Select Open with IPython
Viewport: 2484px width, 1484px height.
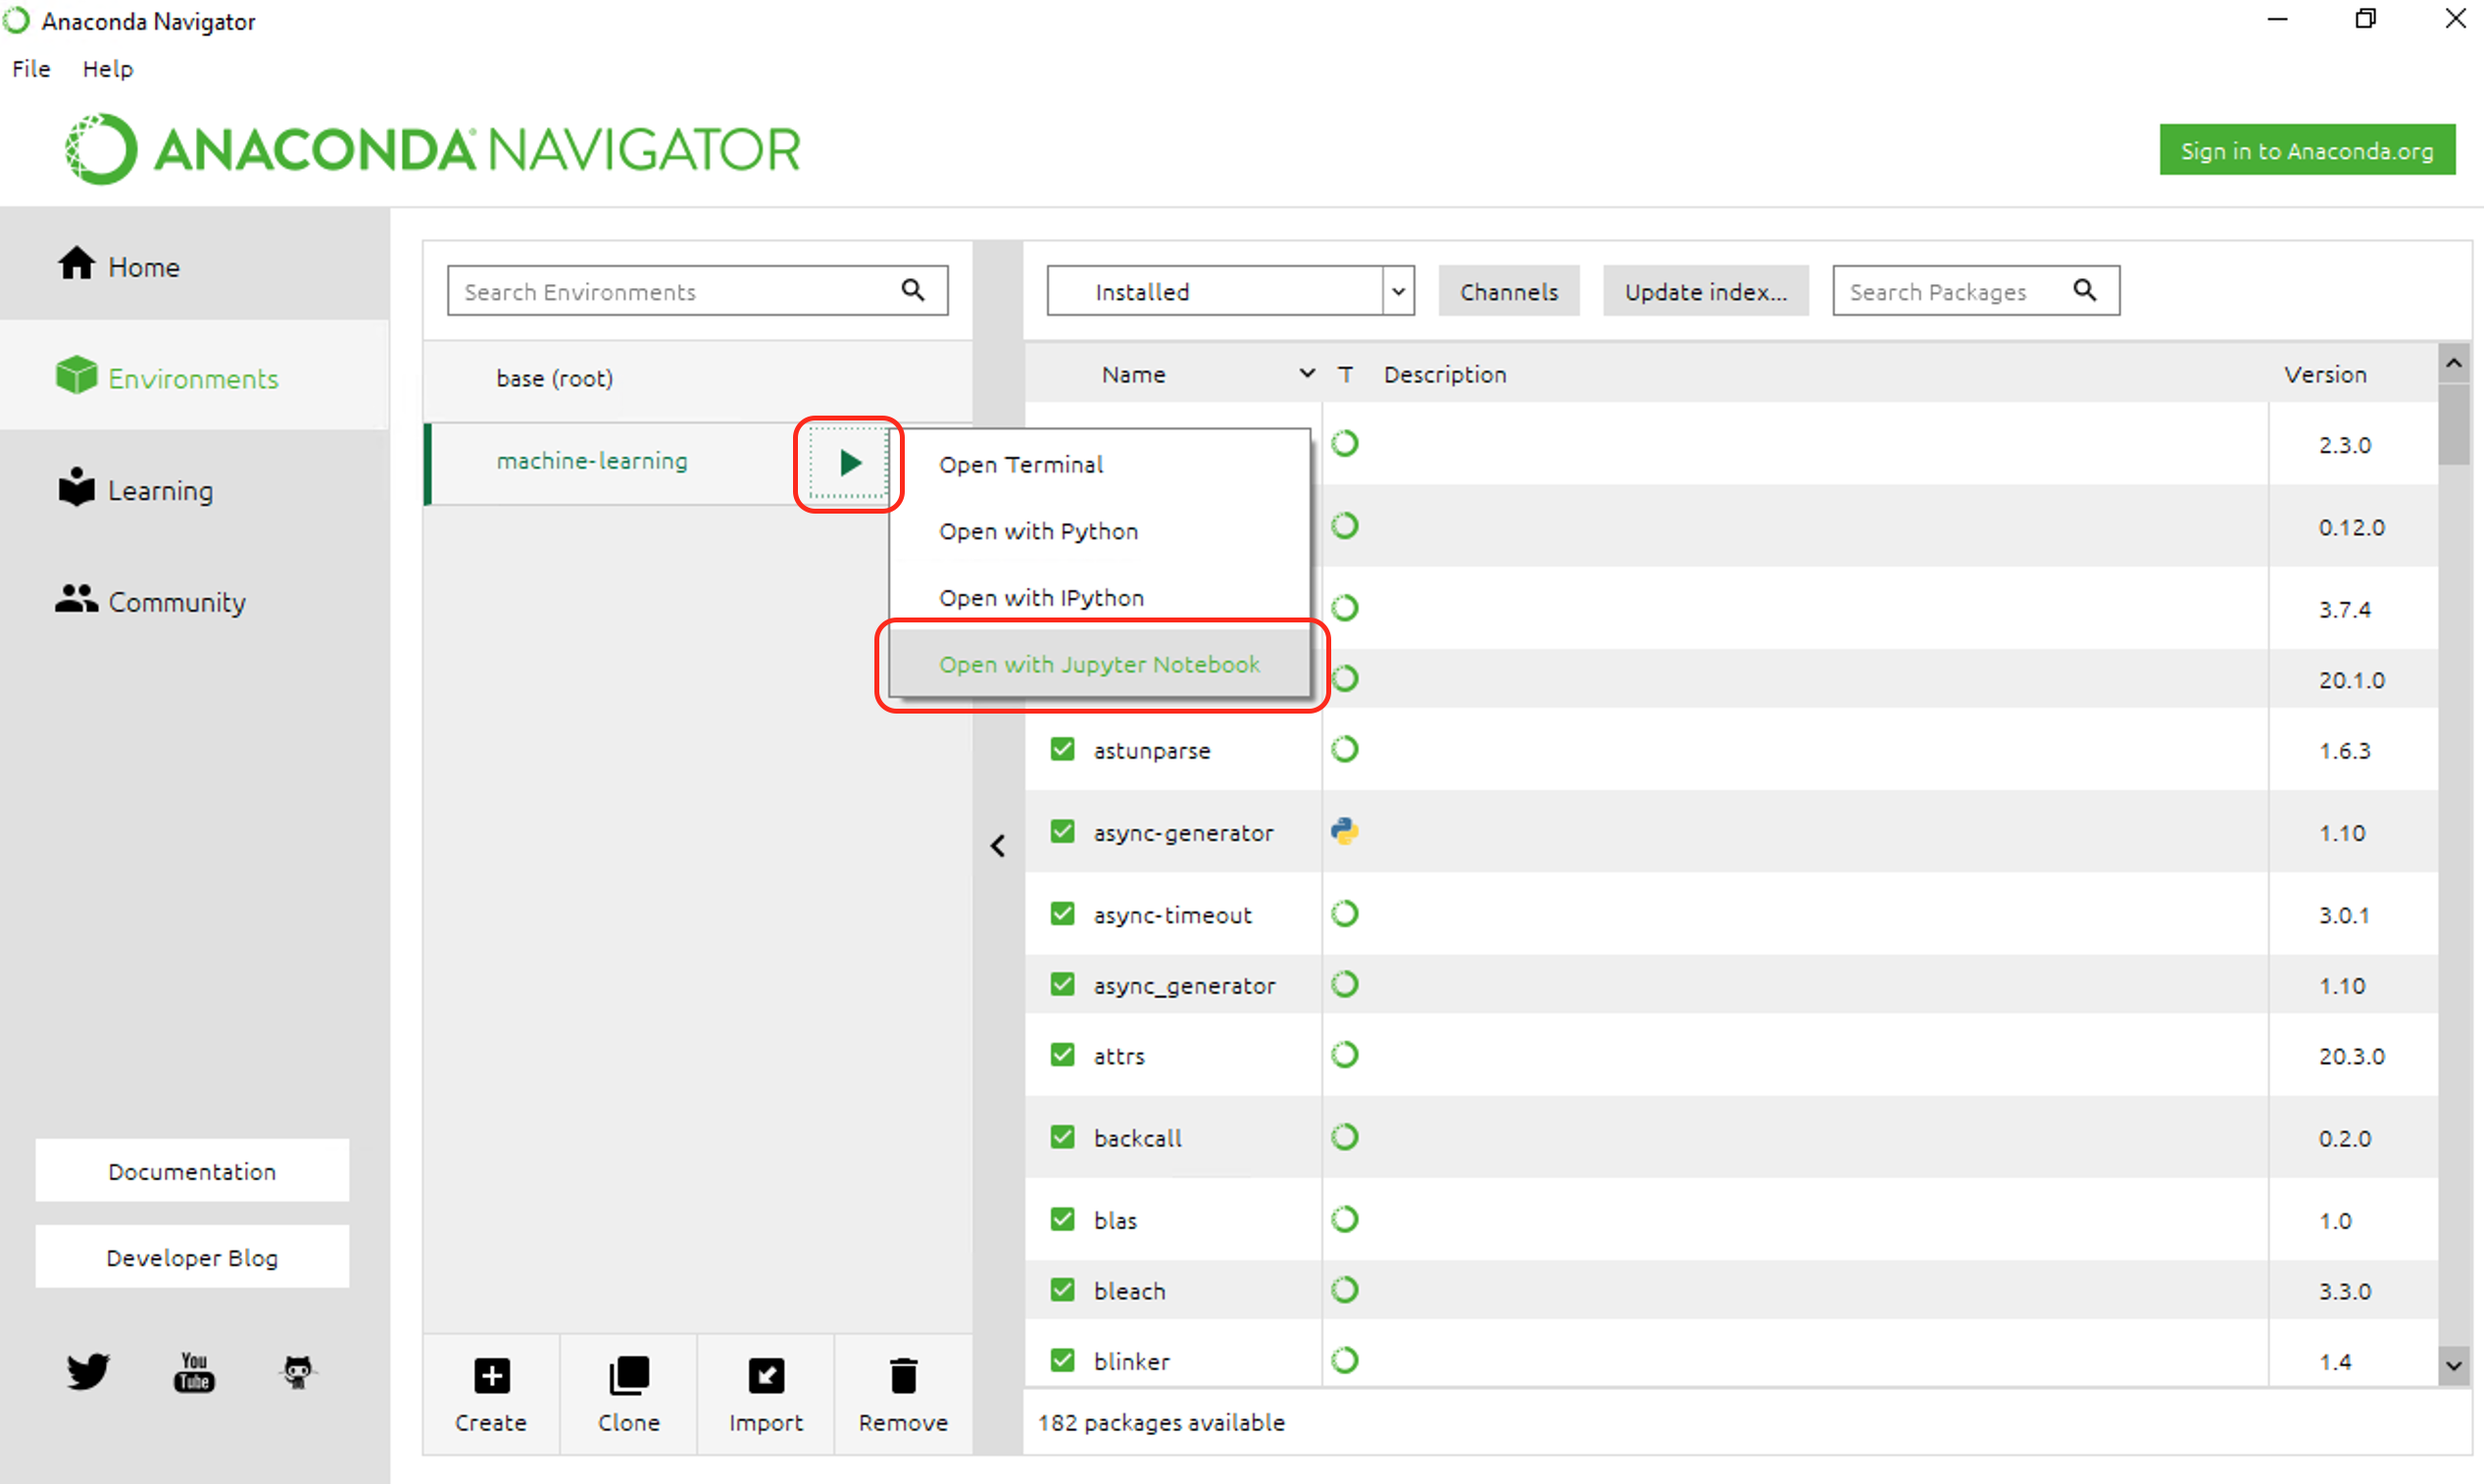(1099, 597)
